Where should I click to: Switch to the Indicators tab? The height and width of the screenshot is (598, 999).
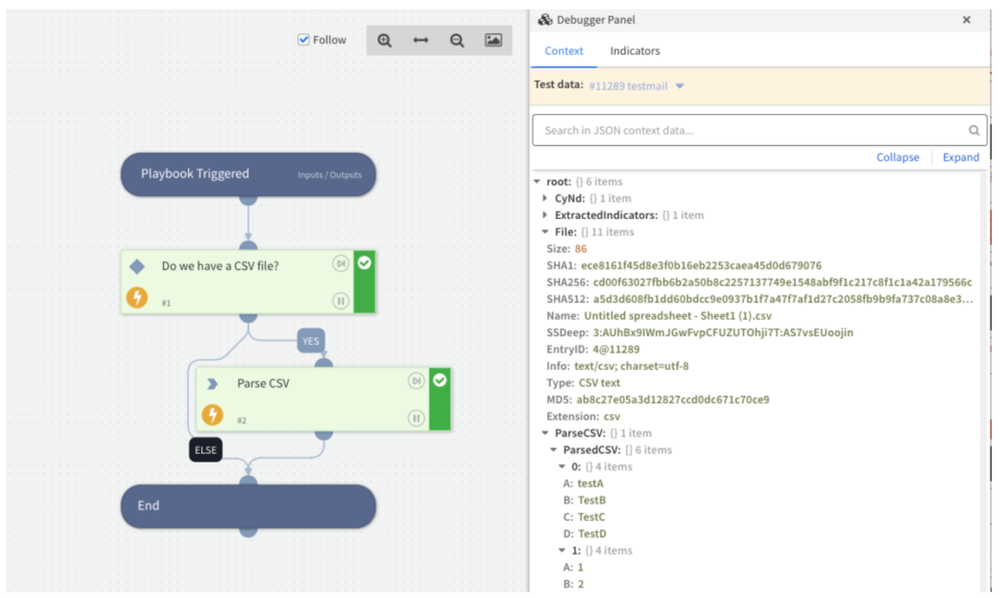(x=635, y=51)
